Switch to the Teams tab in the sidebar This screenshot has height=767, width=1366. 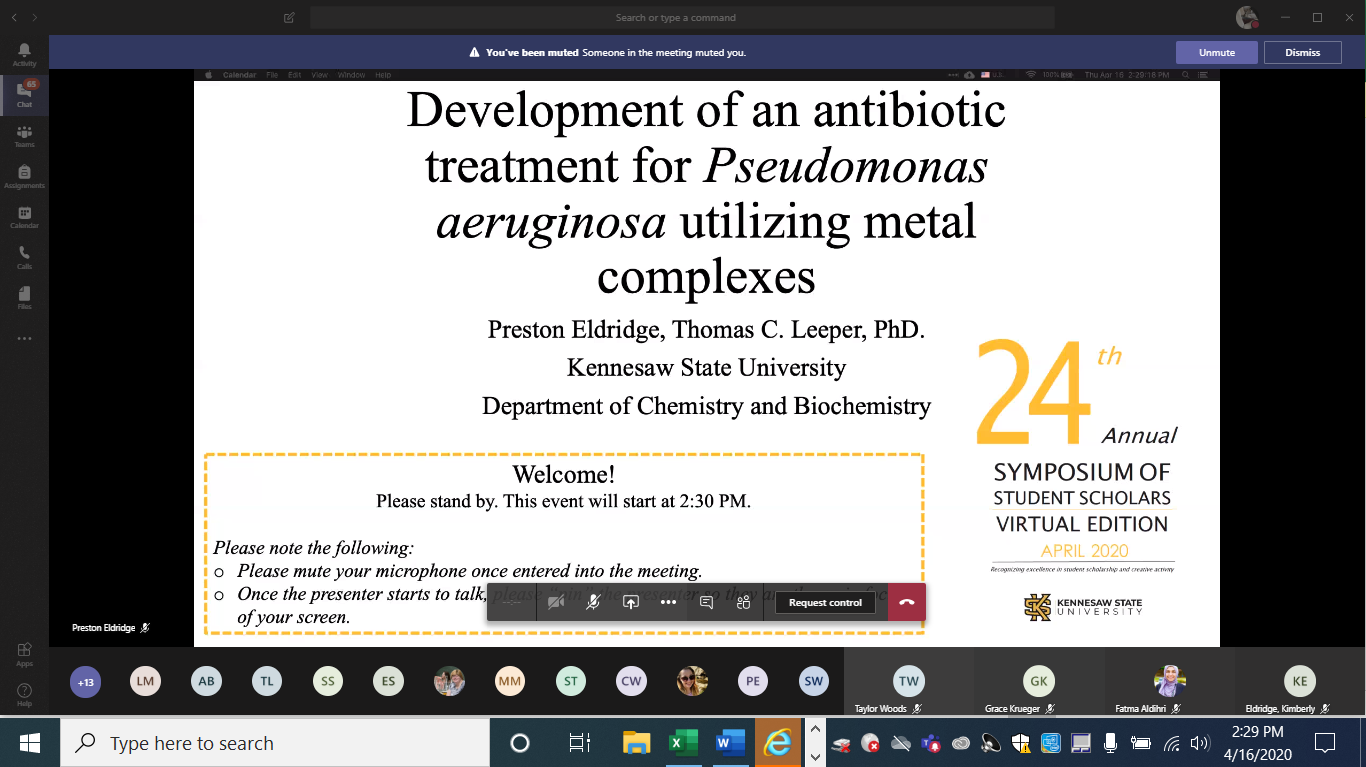24,136
